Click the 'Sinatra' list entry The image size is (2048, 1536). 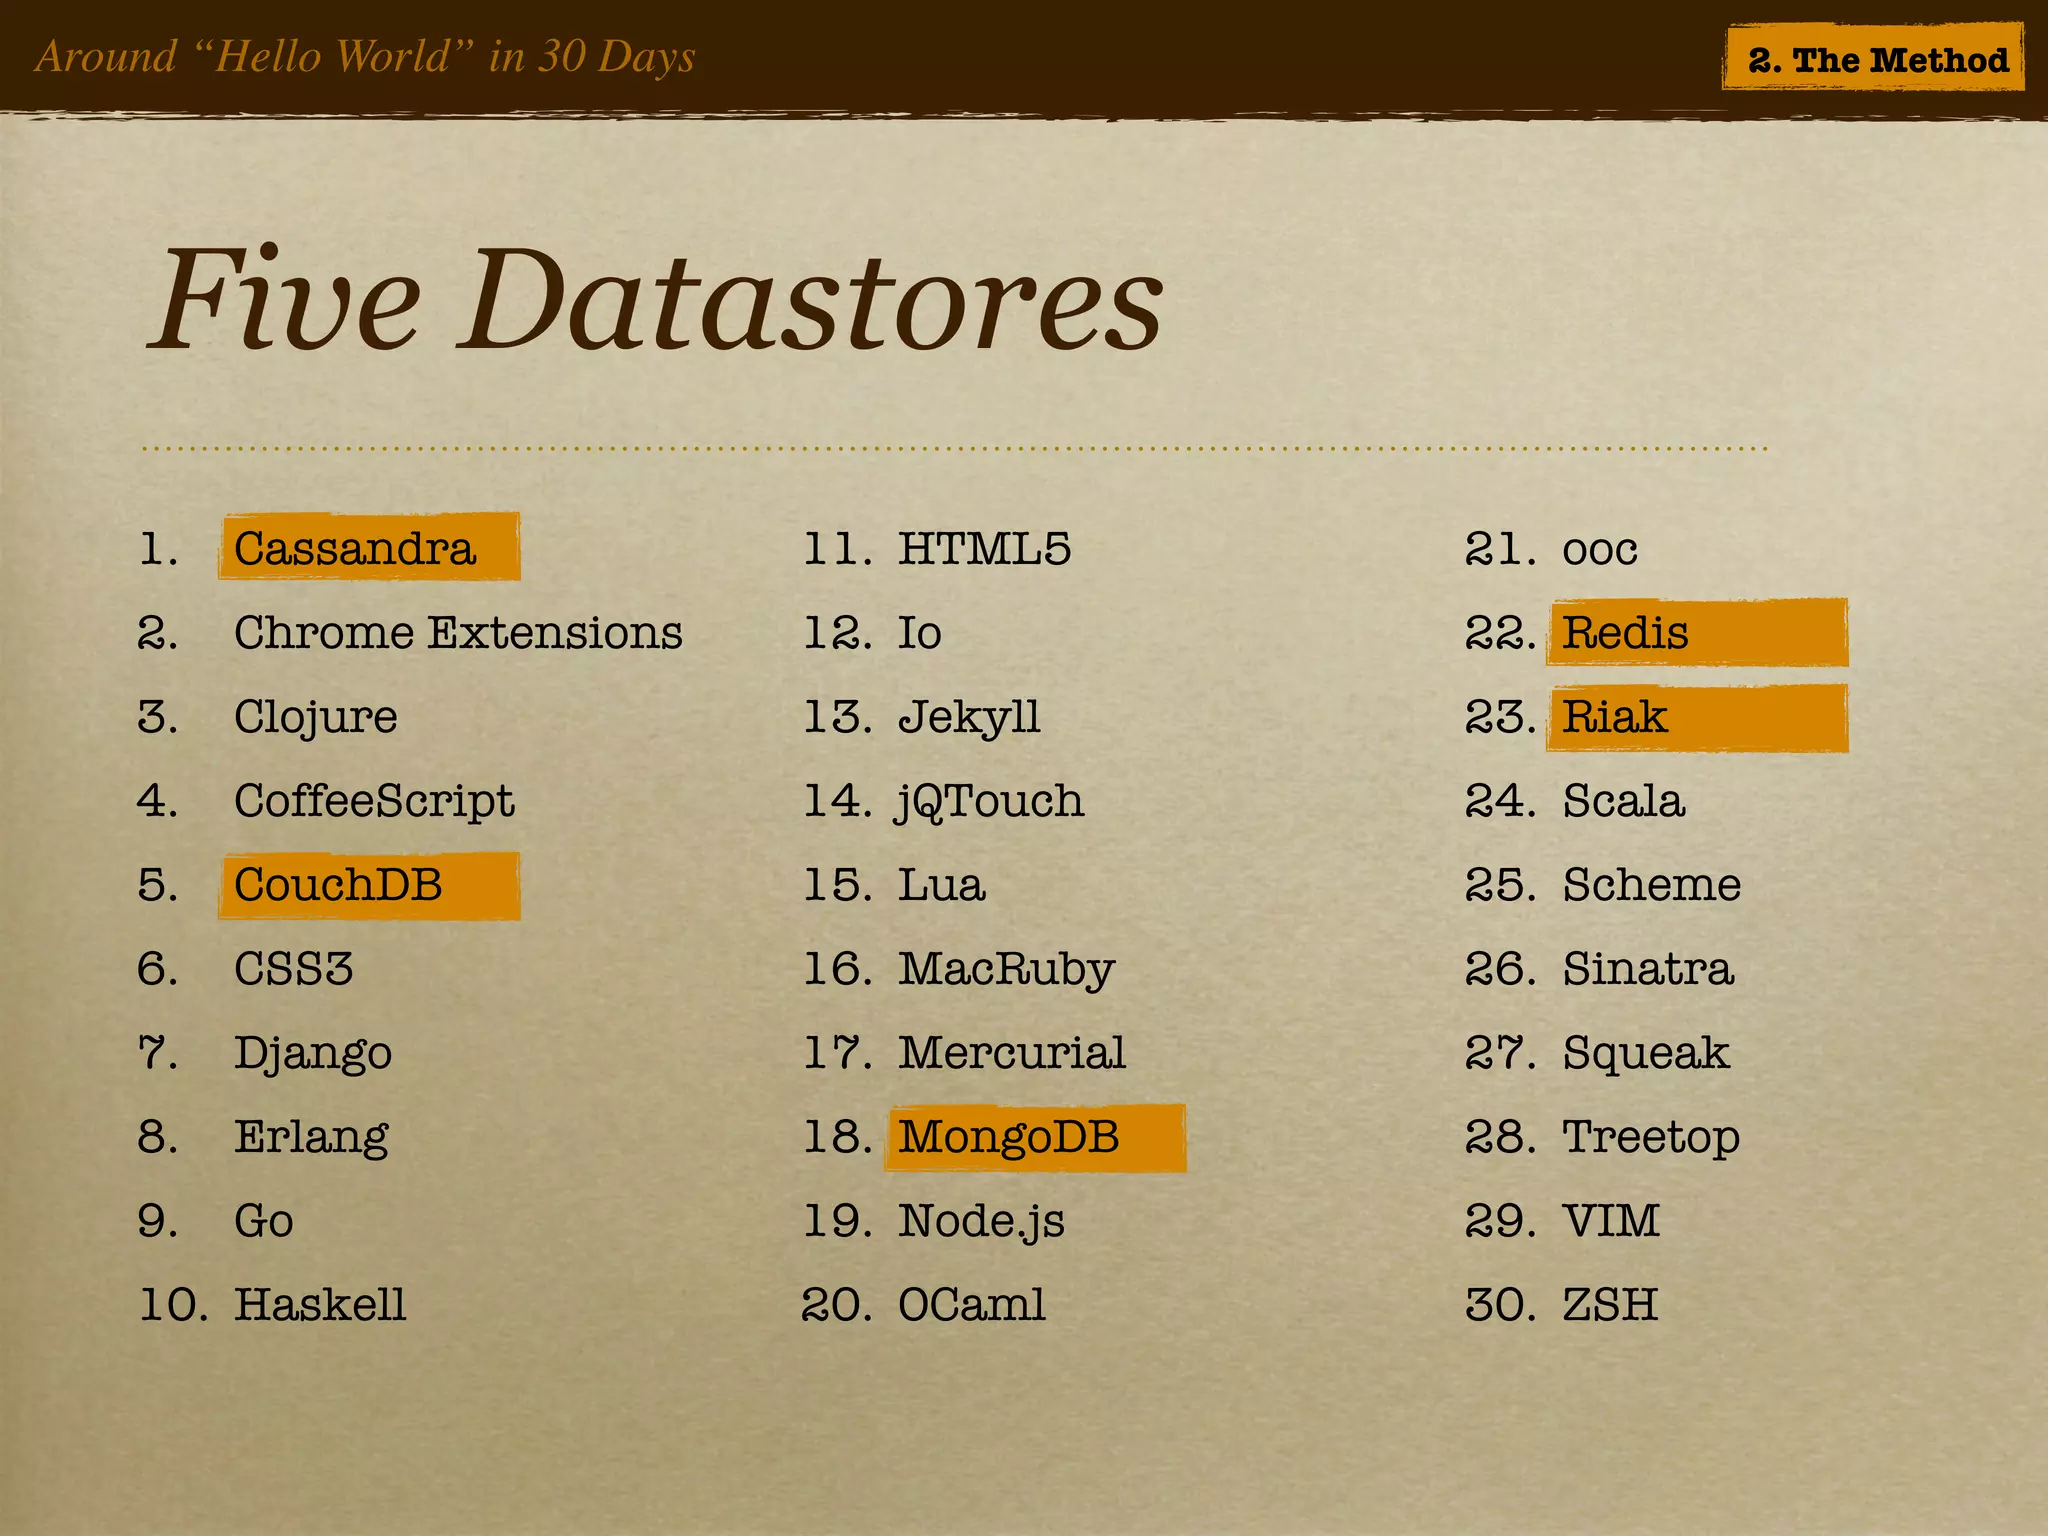[1648, 968]
